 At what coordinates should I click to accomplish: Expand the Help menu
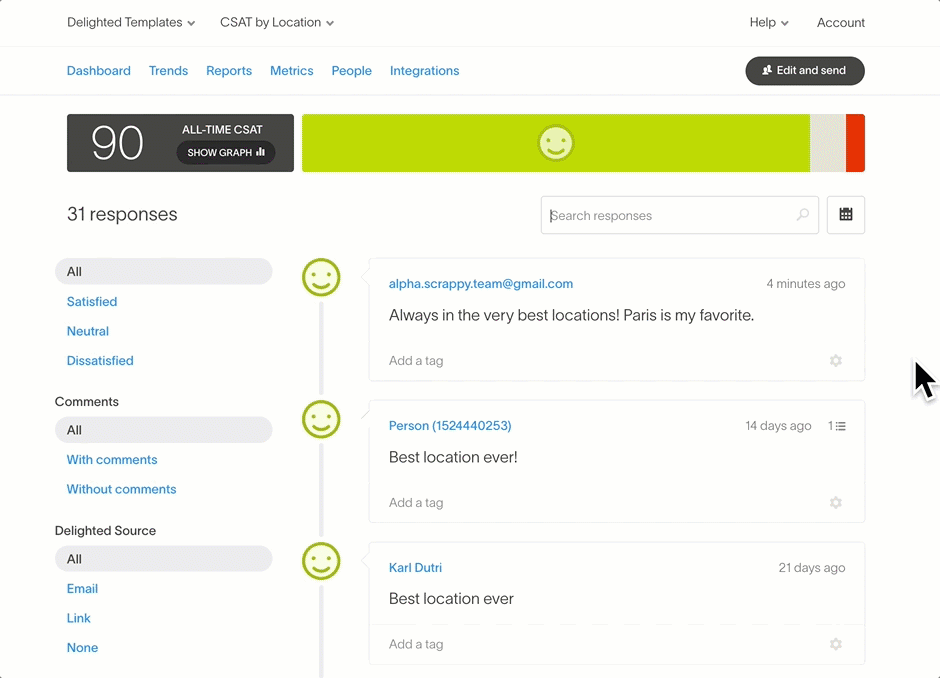(768, 23)
